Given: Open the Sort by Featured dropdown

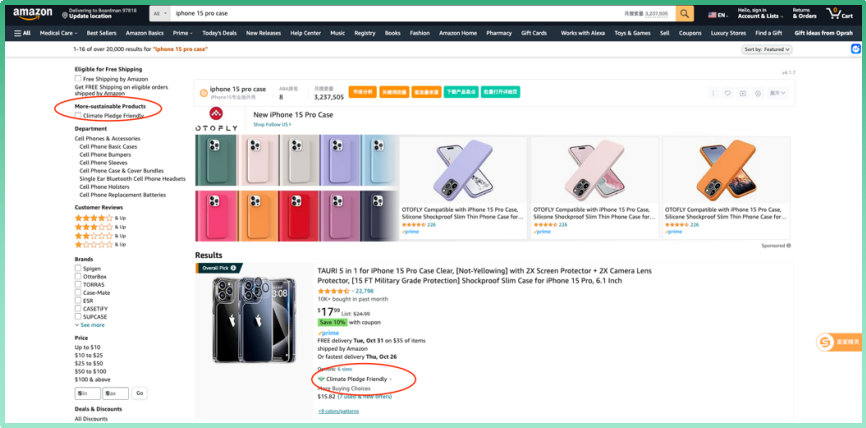Looking at the screenshot, I should pos(767,49).
